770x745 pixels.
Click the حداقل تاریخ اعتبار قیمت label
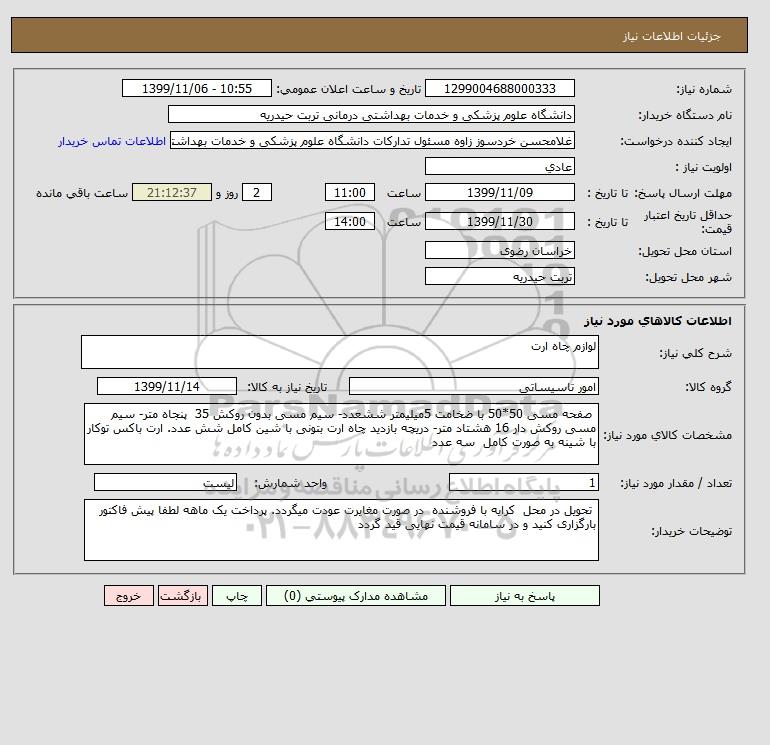pos(688,222)
